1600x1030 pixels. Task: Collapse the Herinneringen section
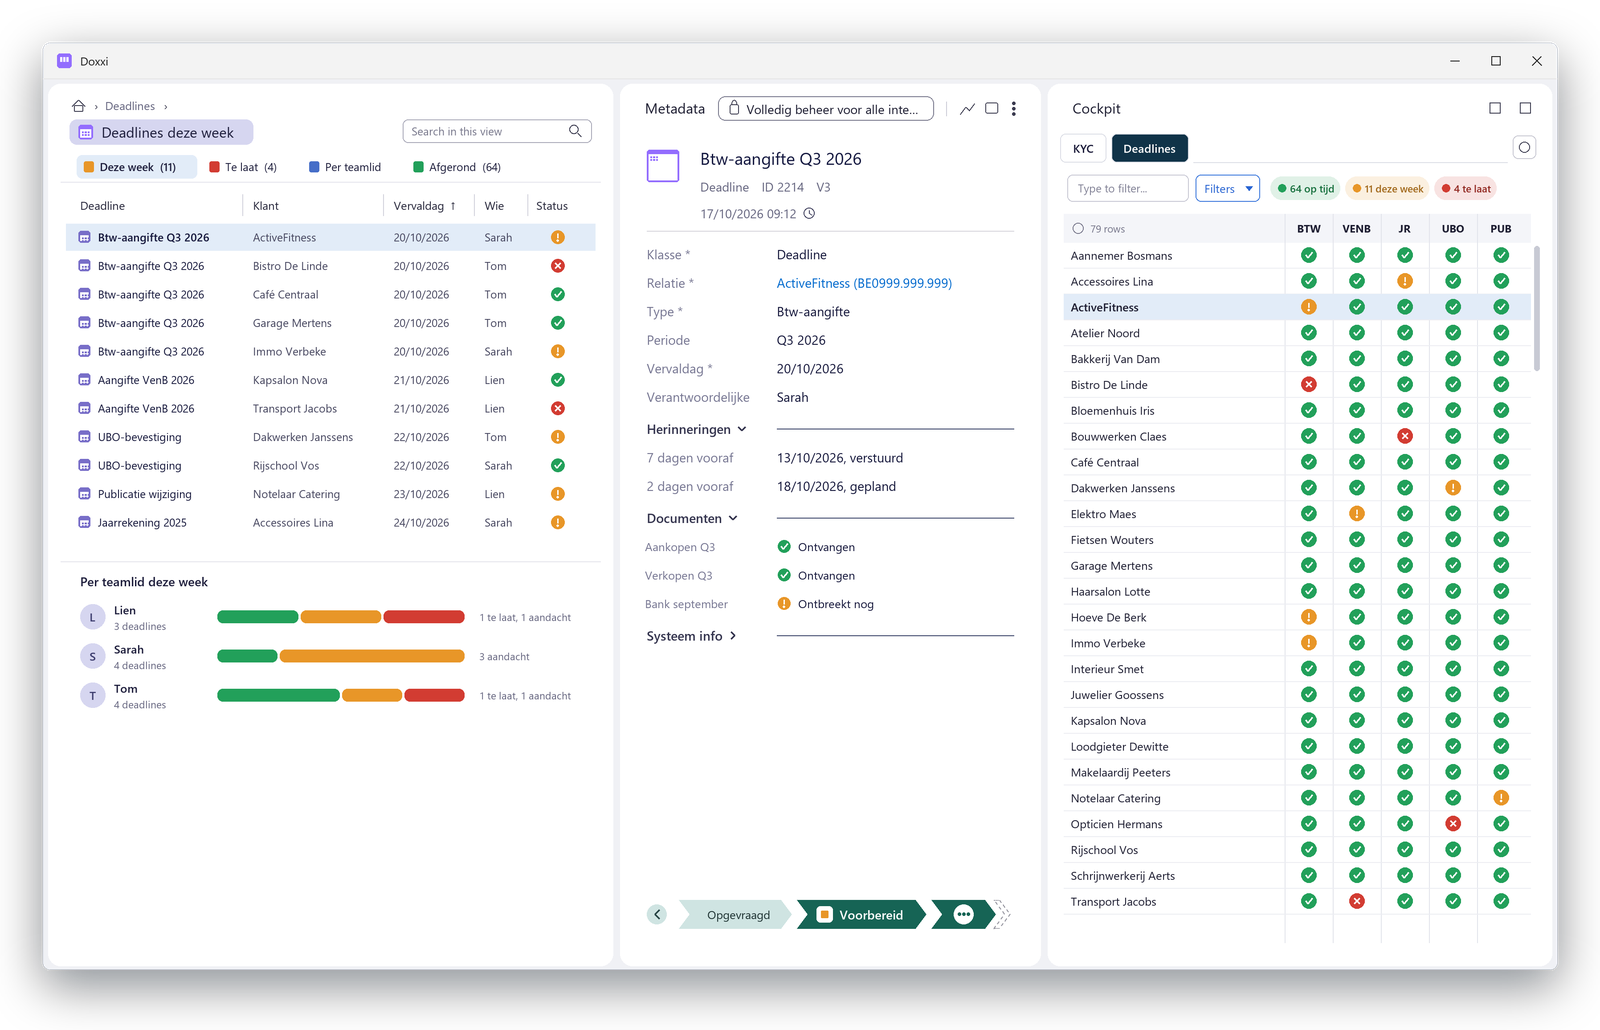tap(697, 430)
